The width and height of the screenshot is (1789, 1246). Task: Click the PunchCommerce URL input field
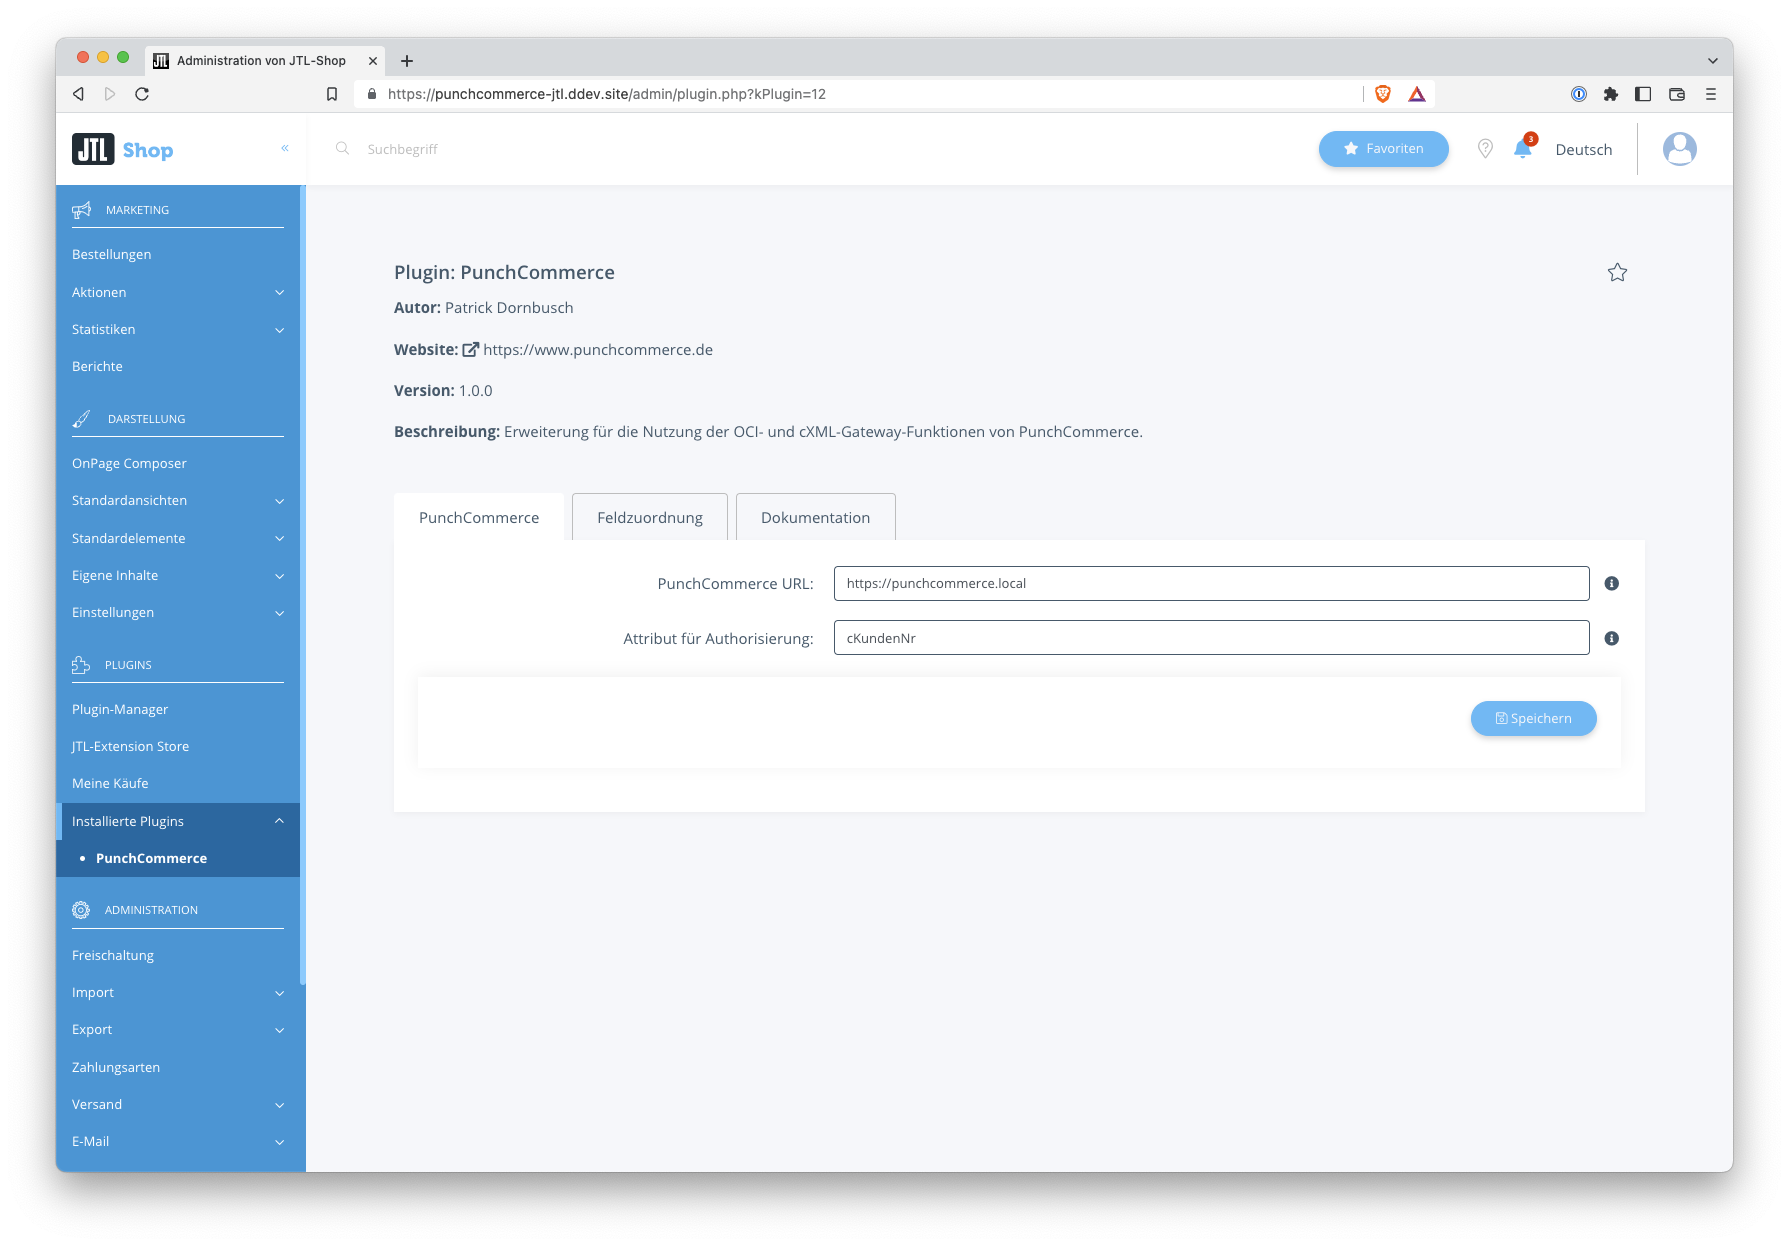1211,583
